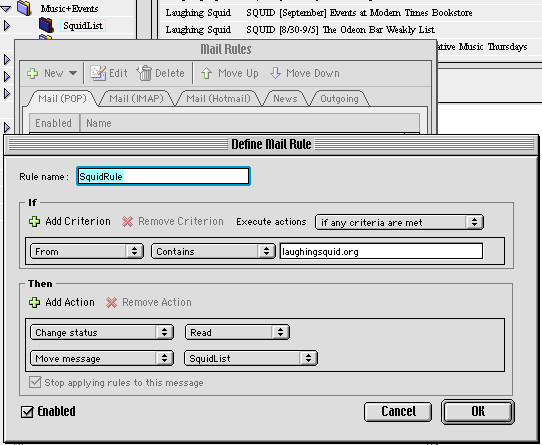Click the New rule plus icon

coord(33,73)
